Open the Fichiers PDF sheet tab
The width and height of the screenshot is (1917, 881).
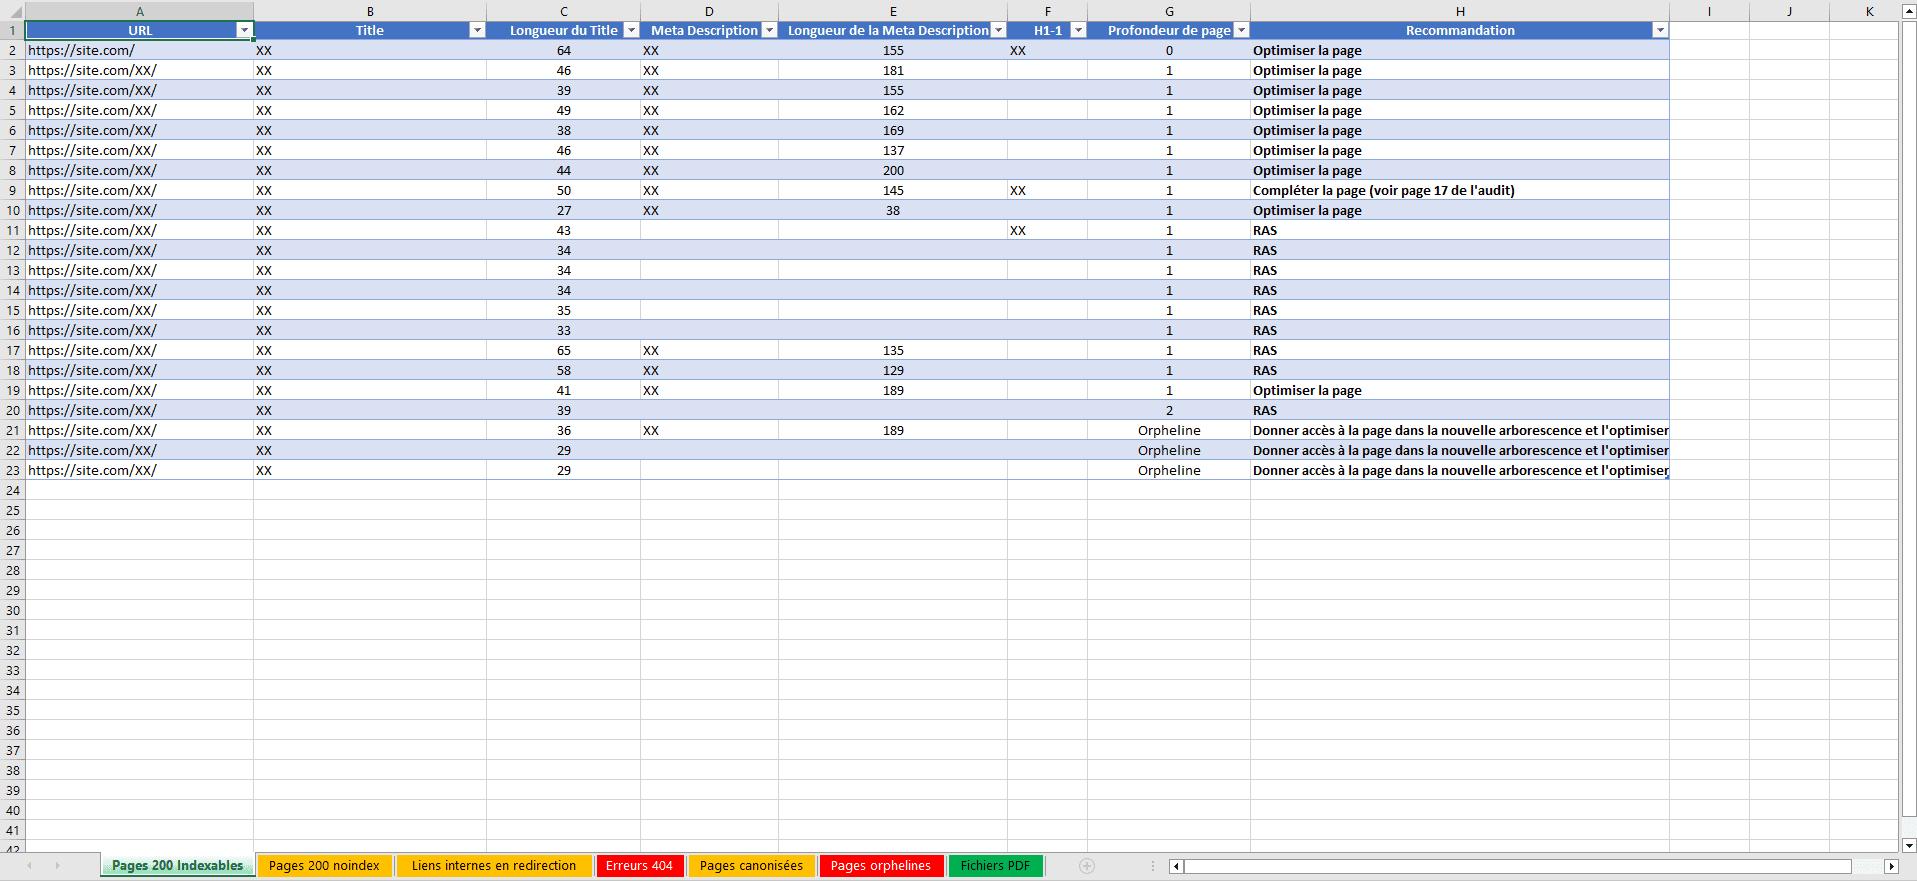pyautogui.click(x=995, y=866)
